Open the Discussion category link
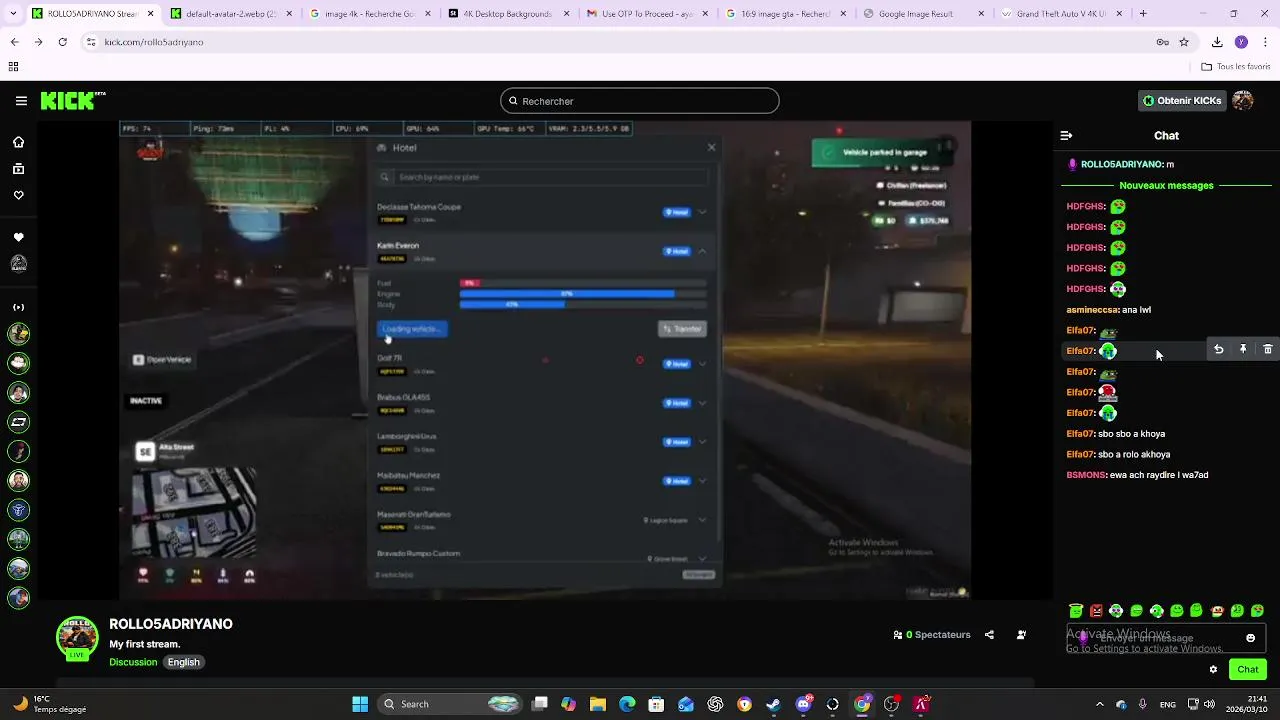This screenshot has width=1280, height=720. [x=133, y=662]
